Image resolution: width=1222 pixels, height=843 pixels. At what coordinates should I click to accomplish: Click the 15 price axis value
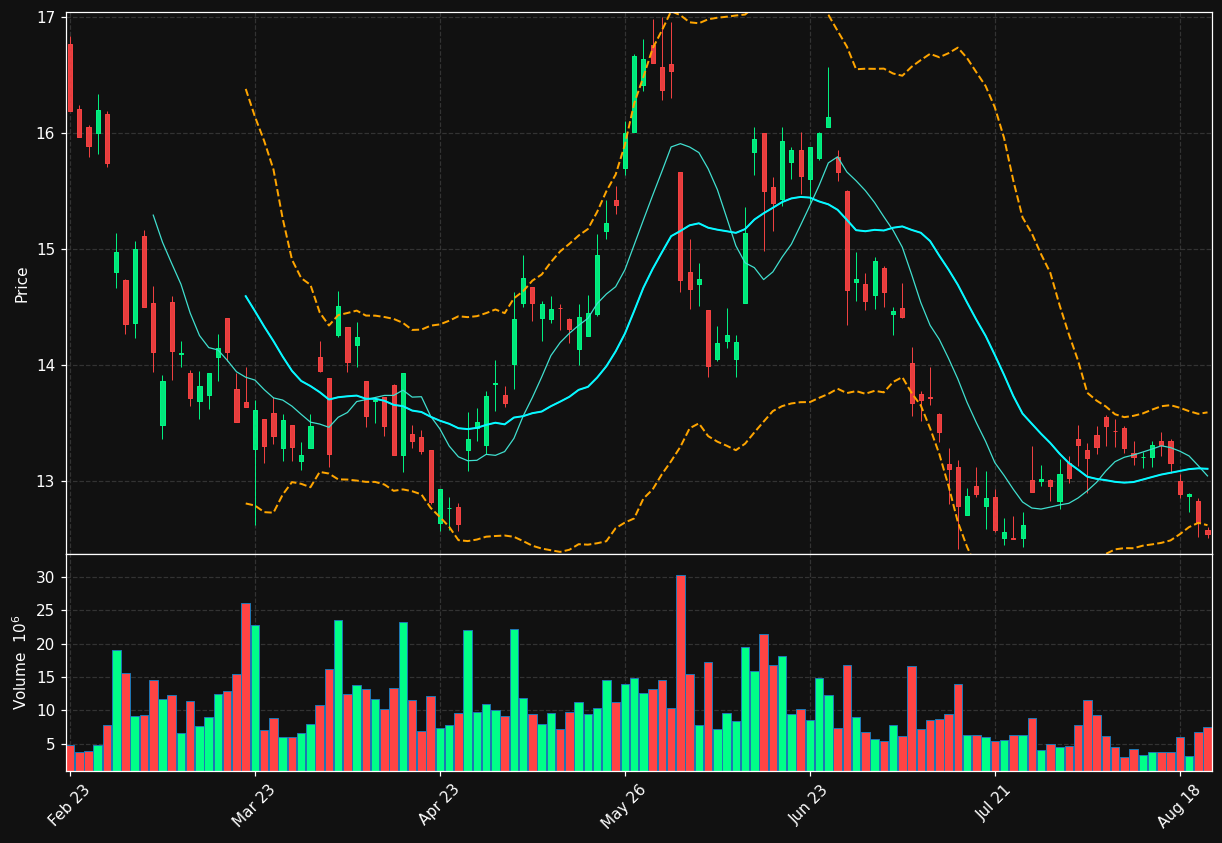pyautogui.click(x=46, y=249)
